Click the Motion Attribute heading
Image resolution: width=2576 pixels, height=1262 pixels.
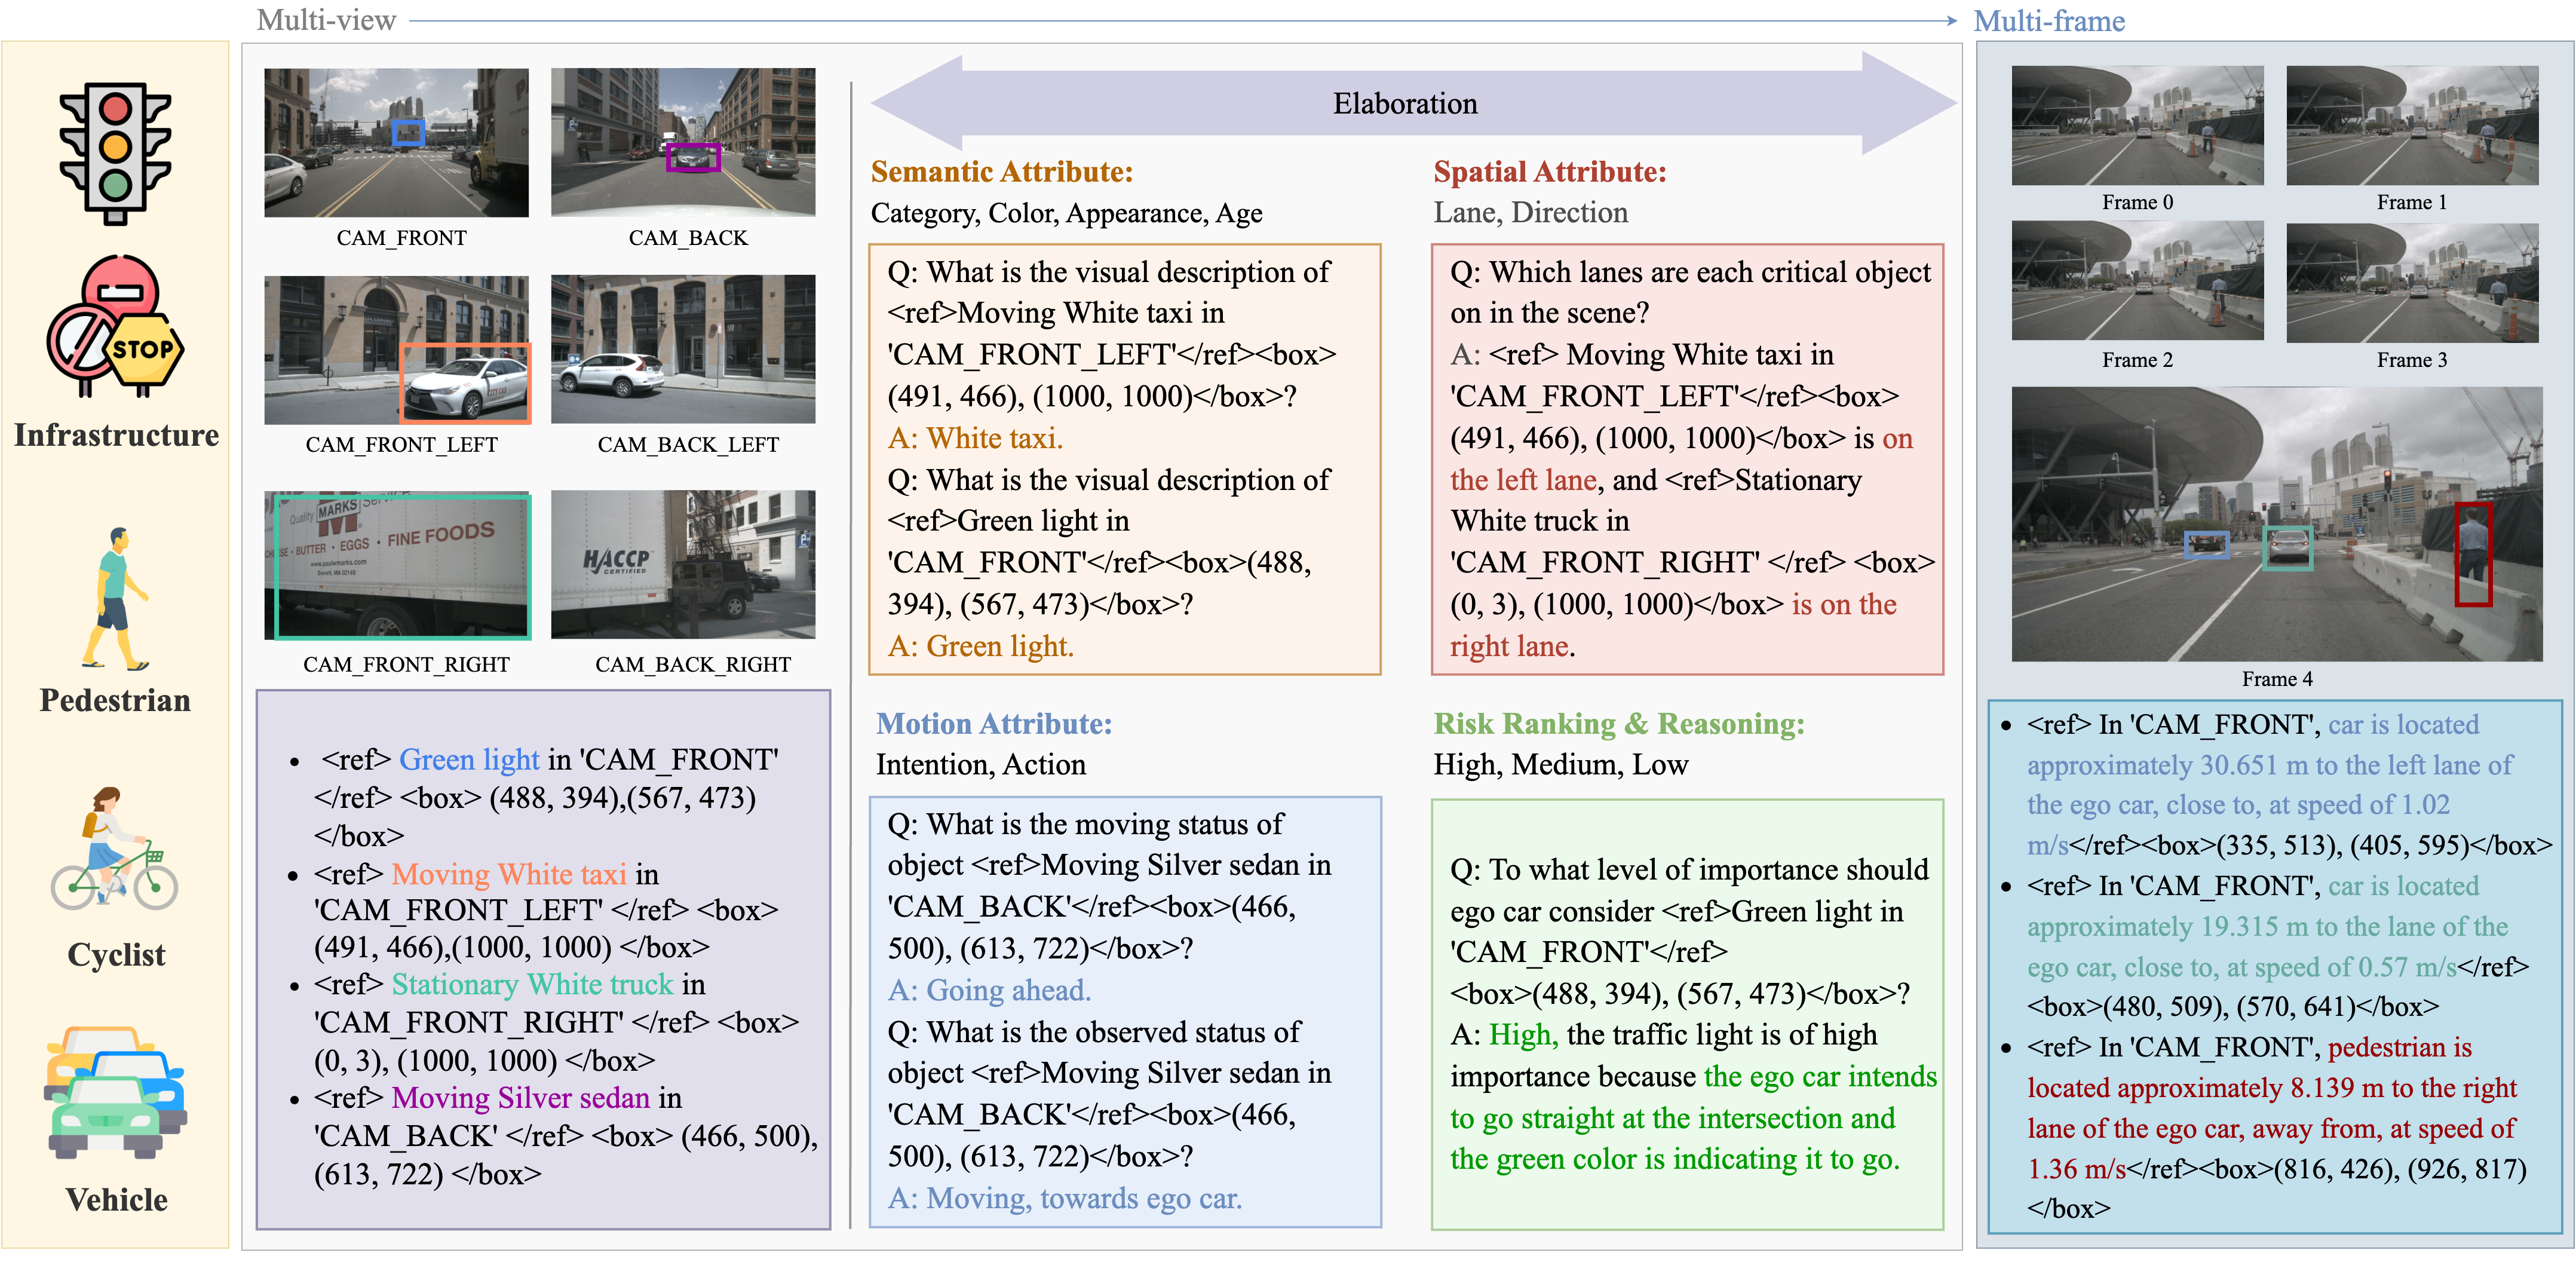993,723
